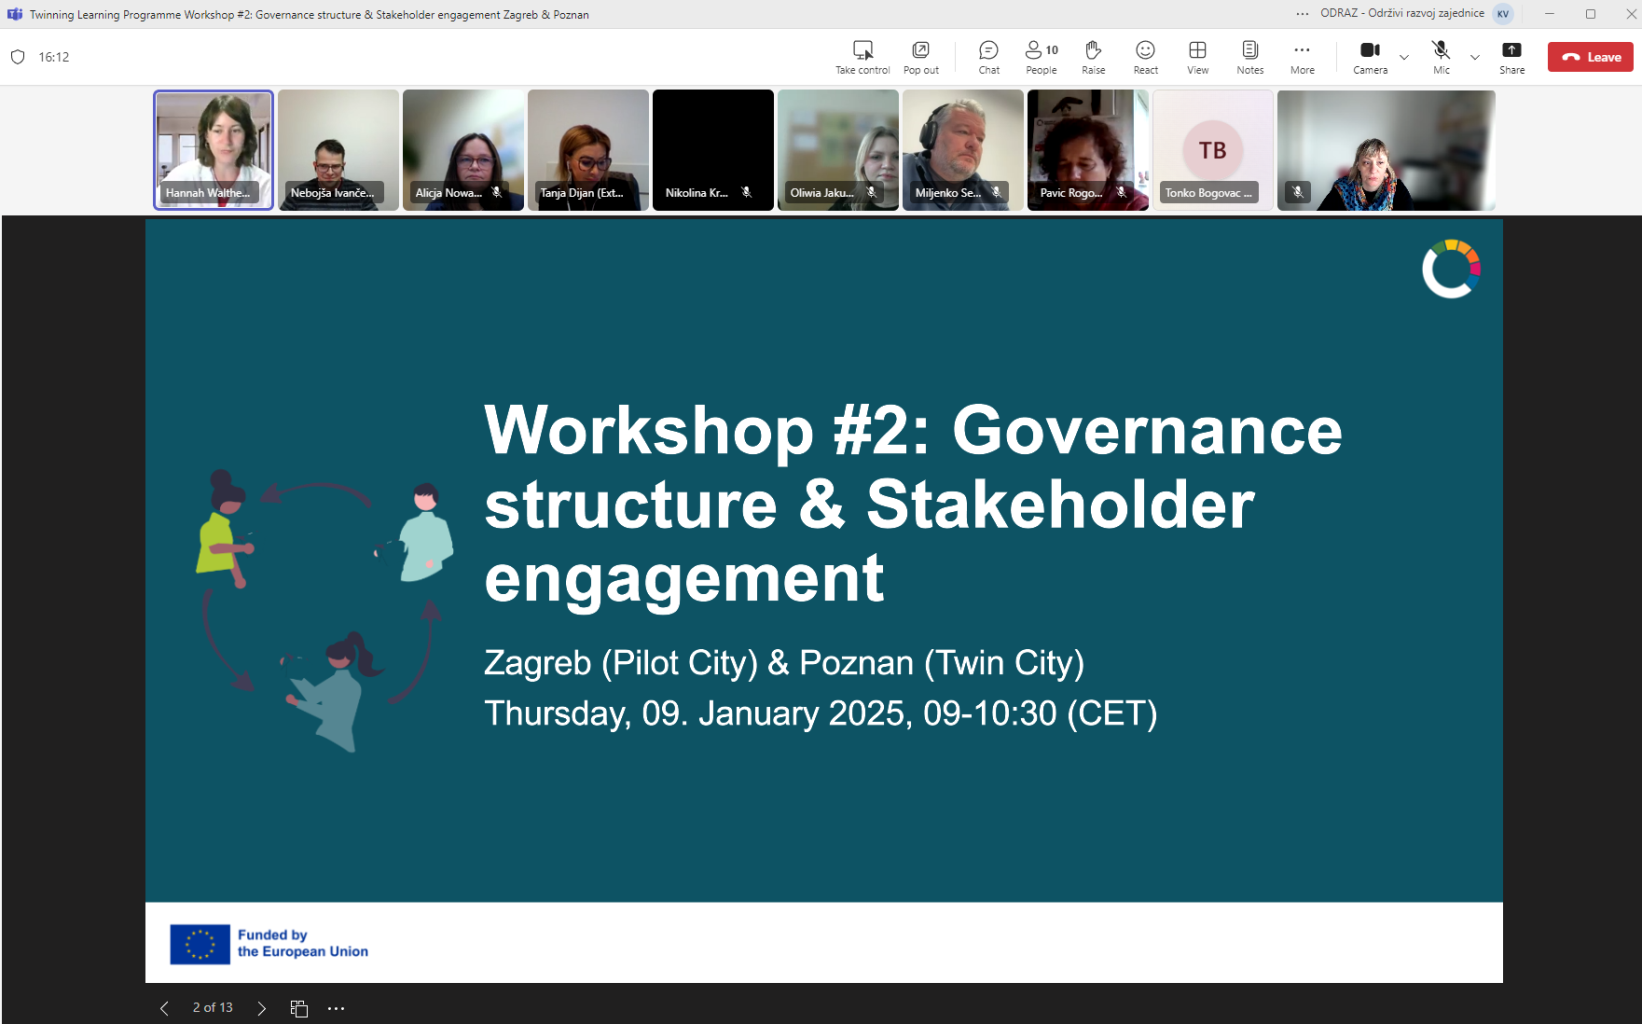Pop out the shared content
This screenshot has height=1024, width=1642.
pos(920,57)
